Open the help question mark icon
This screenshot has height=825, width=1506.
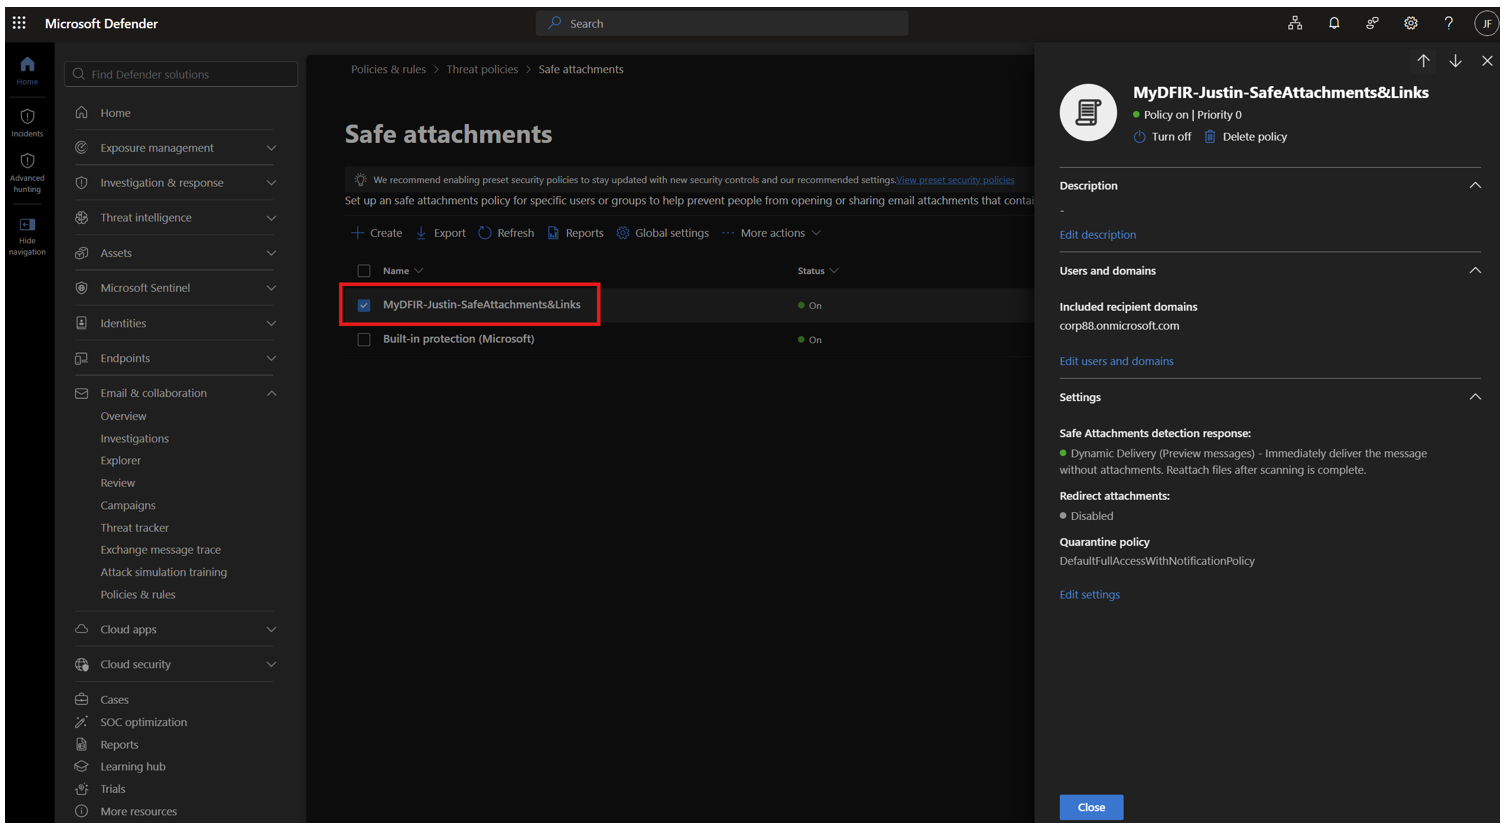(1449, 23)
